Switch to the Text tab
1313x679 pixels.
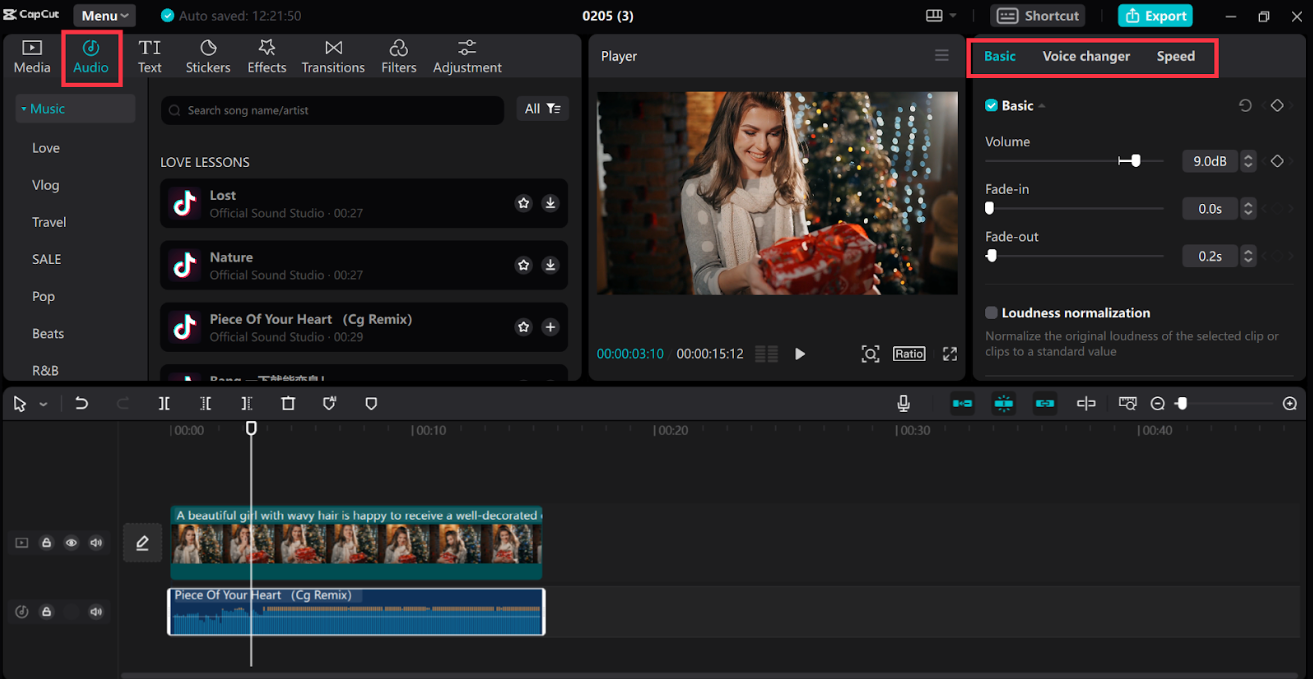pyautogui.click(x=150, y=57)
